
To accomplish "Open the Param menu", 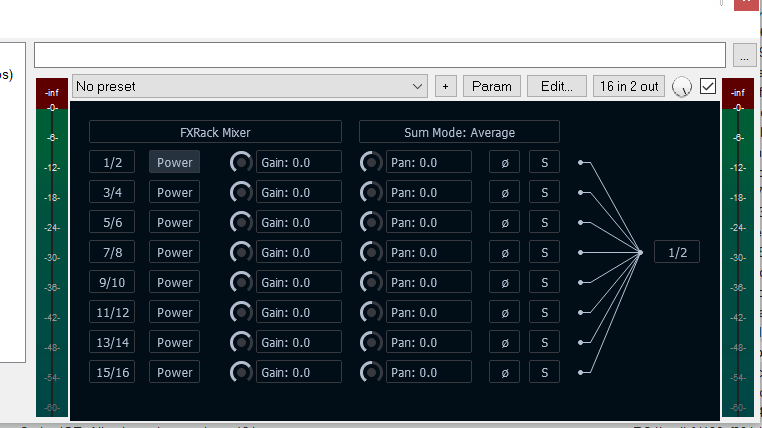I will [x=492, y=86].
